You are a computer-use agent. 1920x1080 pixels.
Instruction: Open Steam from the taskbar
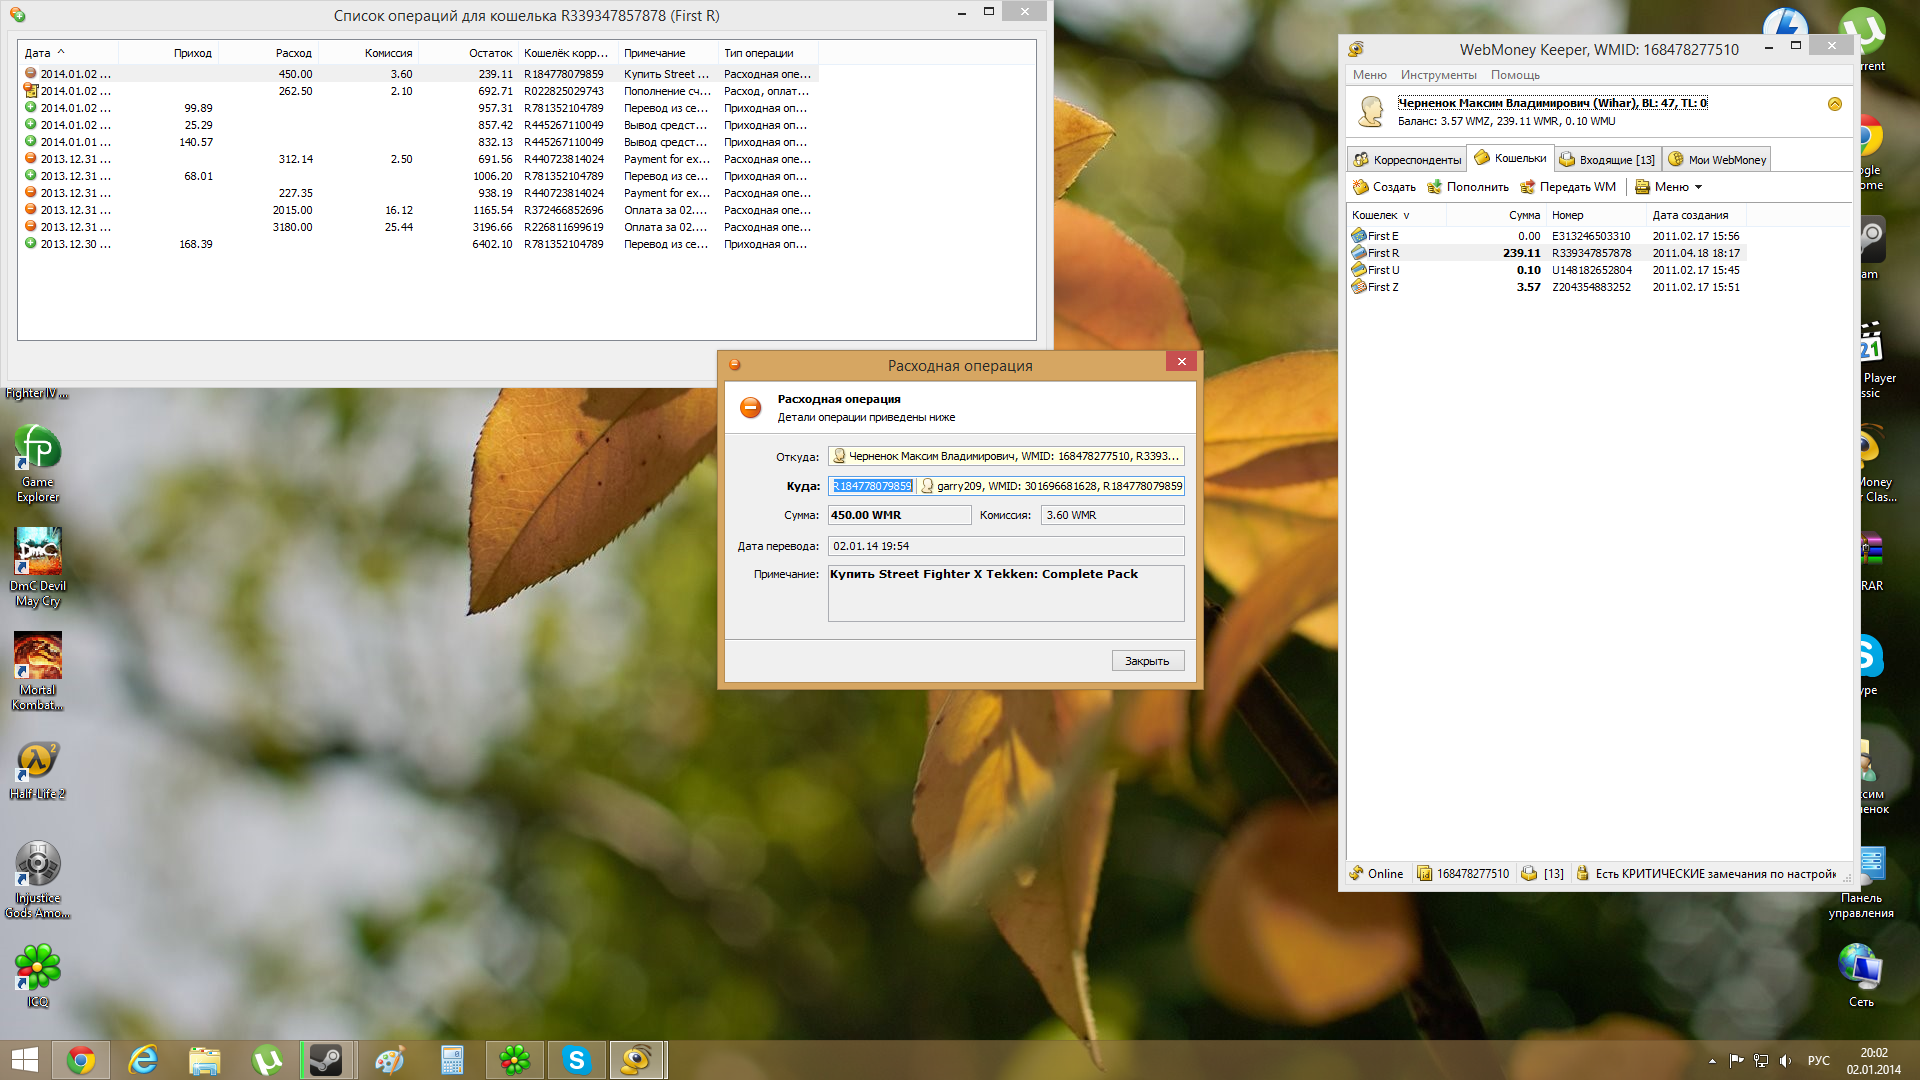pyautogui.click(x=326, y=1060)
